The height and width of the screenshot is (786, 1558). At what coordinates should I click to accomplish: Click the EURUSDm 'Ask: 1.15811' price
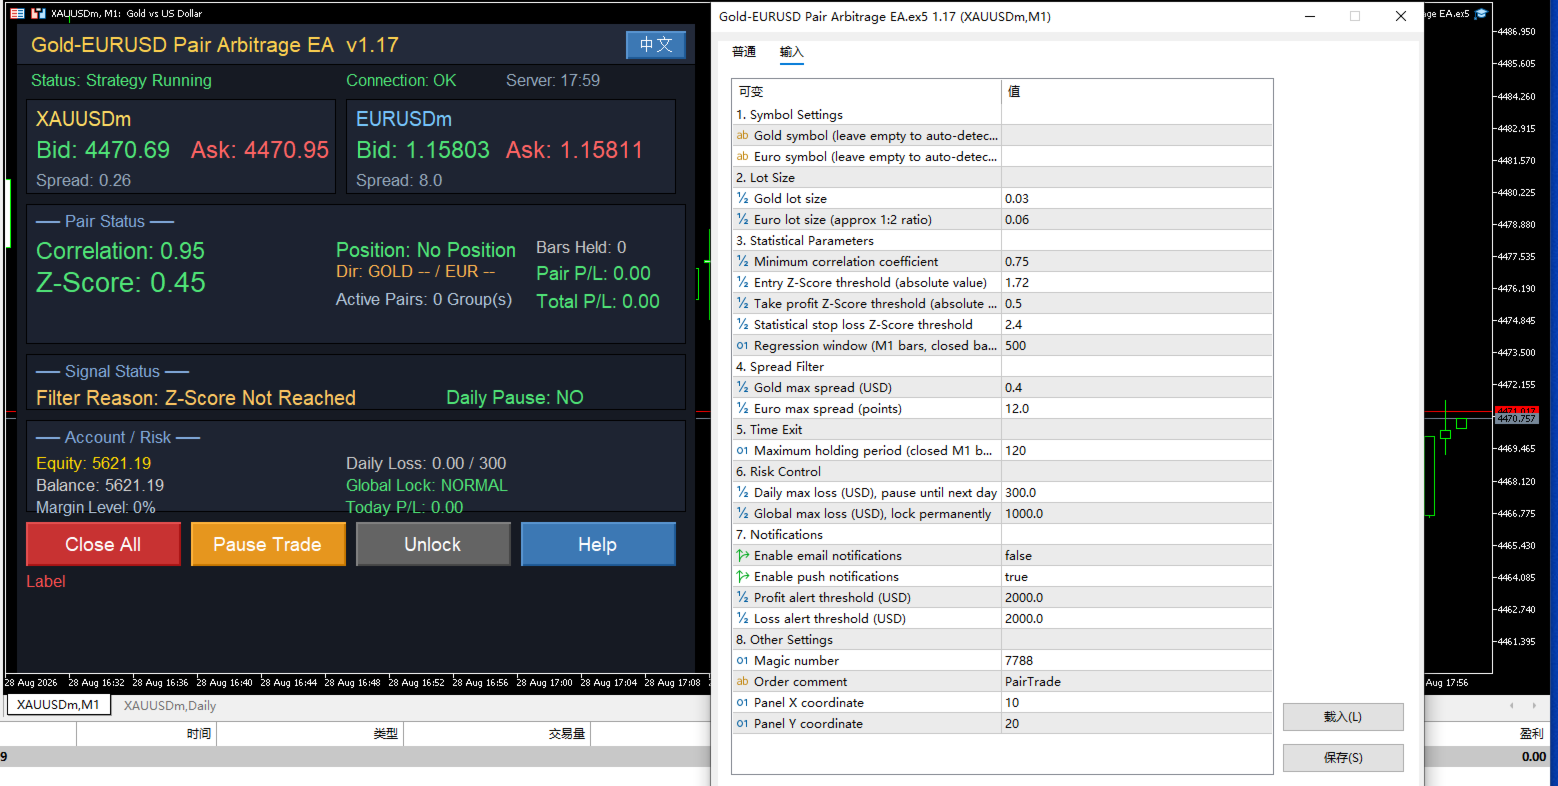[x=574, y=150]
